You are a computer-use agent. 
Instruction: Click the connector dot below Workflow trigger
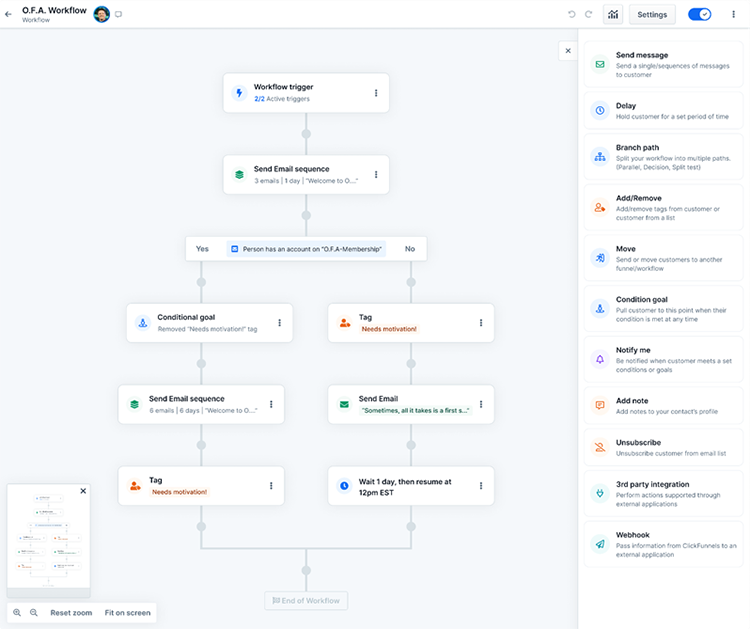(x=306, y=134)
